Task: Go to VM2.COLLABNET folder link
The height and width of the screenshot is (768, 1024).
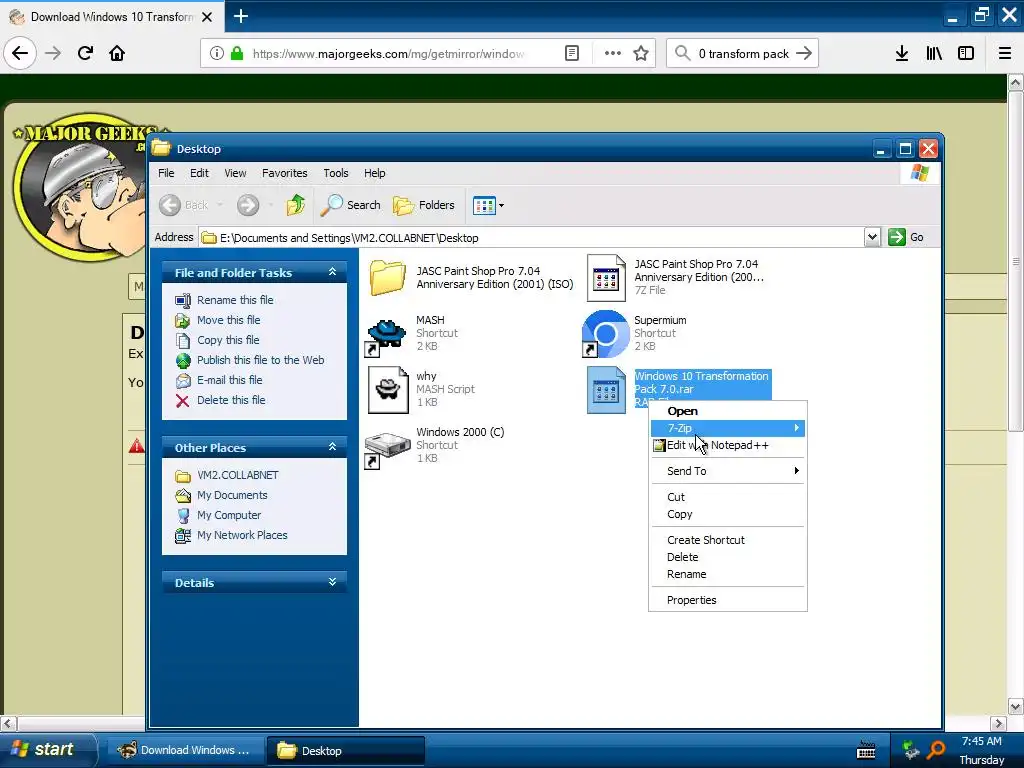Action: (238, 475)
